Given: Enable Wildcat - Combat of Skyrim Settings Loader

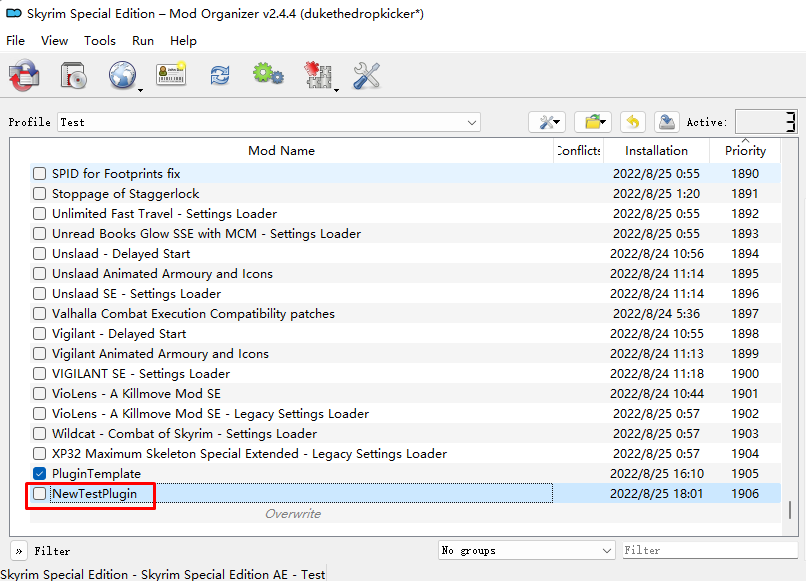Looking at the screenshot, I should (x=40, y=434).
